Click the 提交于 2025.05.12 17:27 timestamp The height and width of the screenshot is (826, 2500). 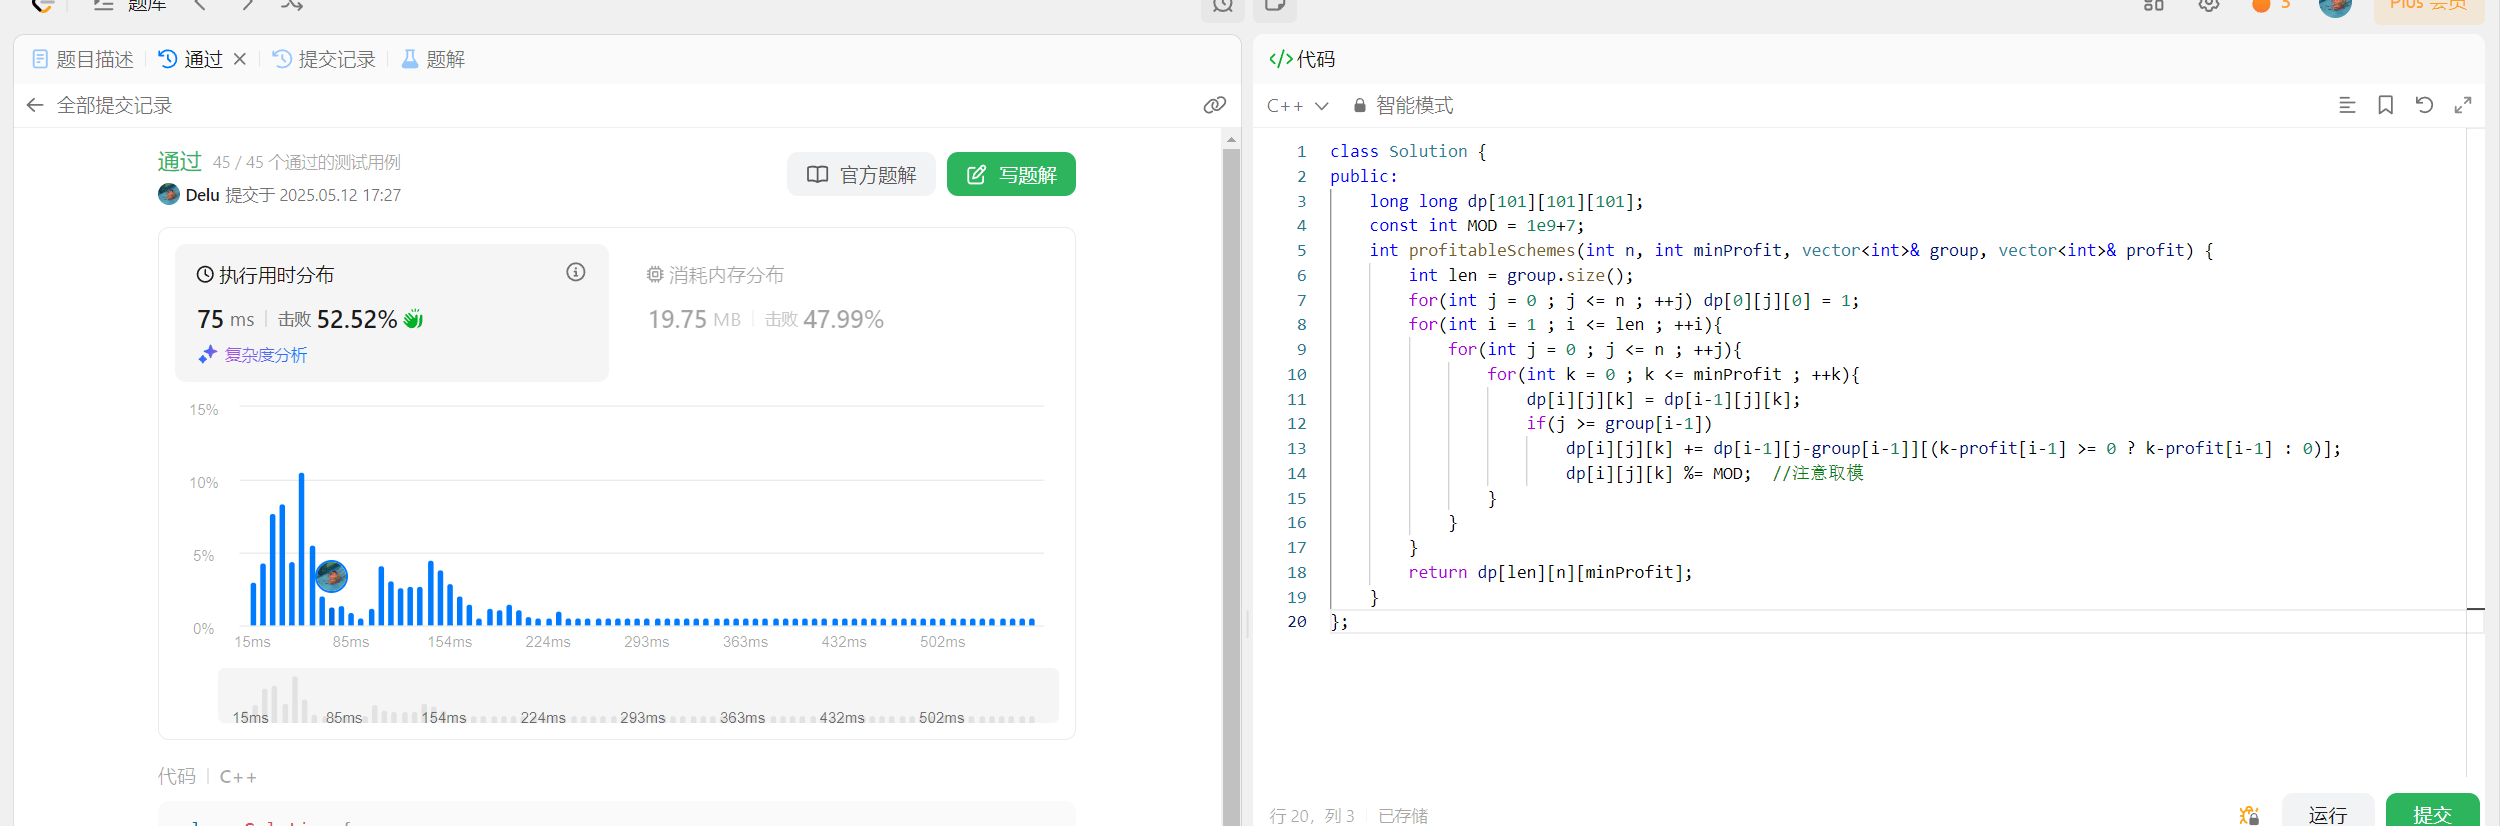pyautogui.click(x=313, y=195)
